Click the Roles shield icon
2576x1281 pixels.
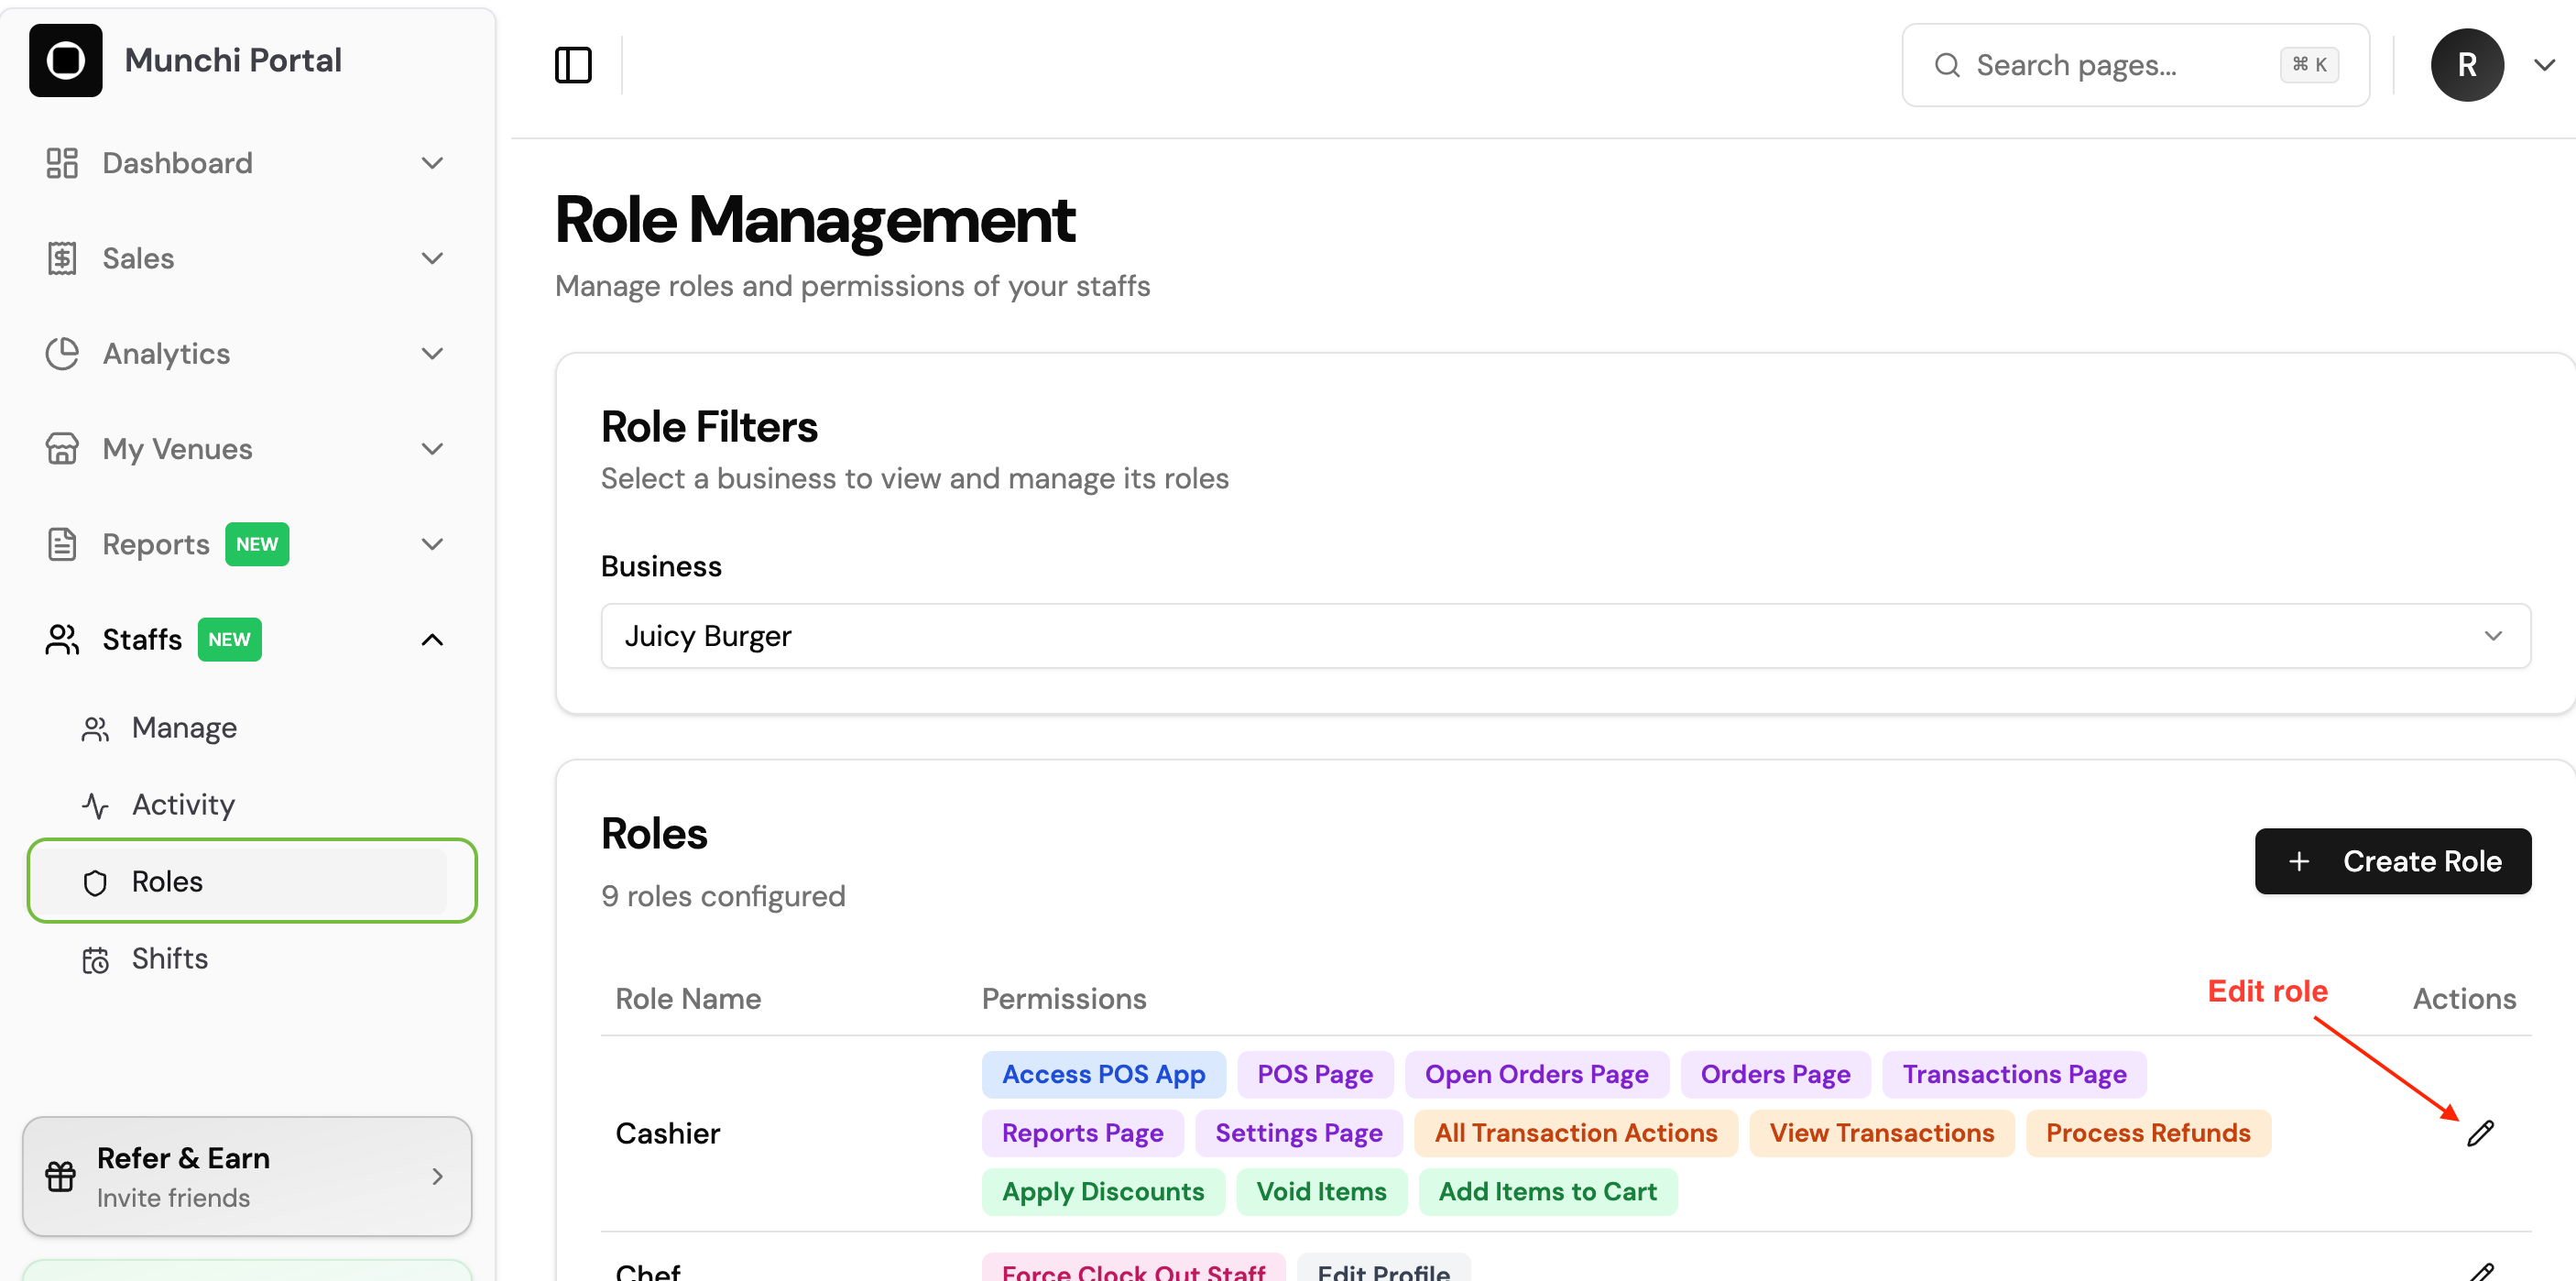[95, 882]
